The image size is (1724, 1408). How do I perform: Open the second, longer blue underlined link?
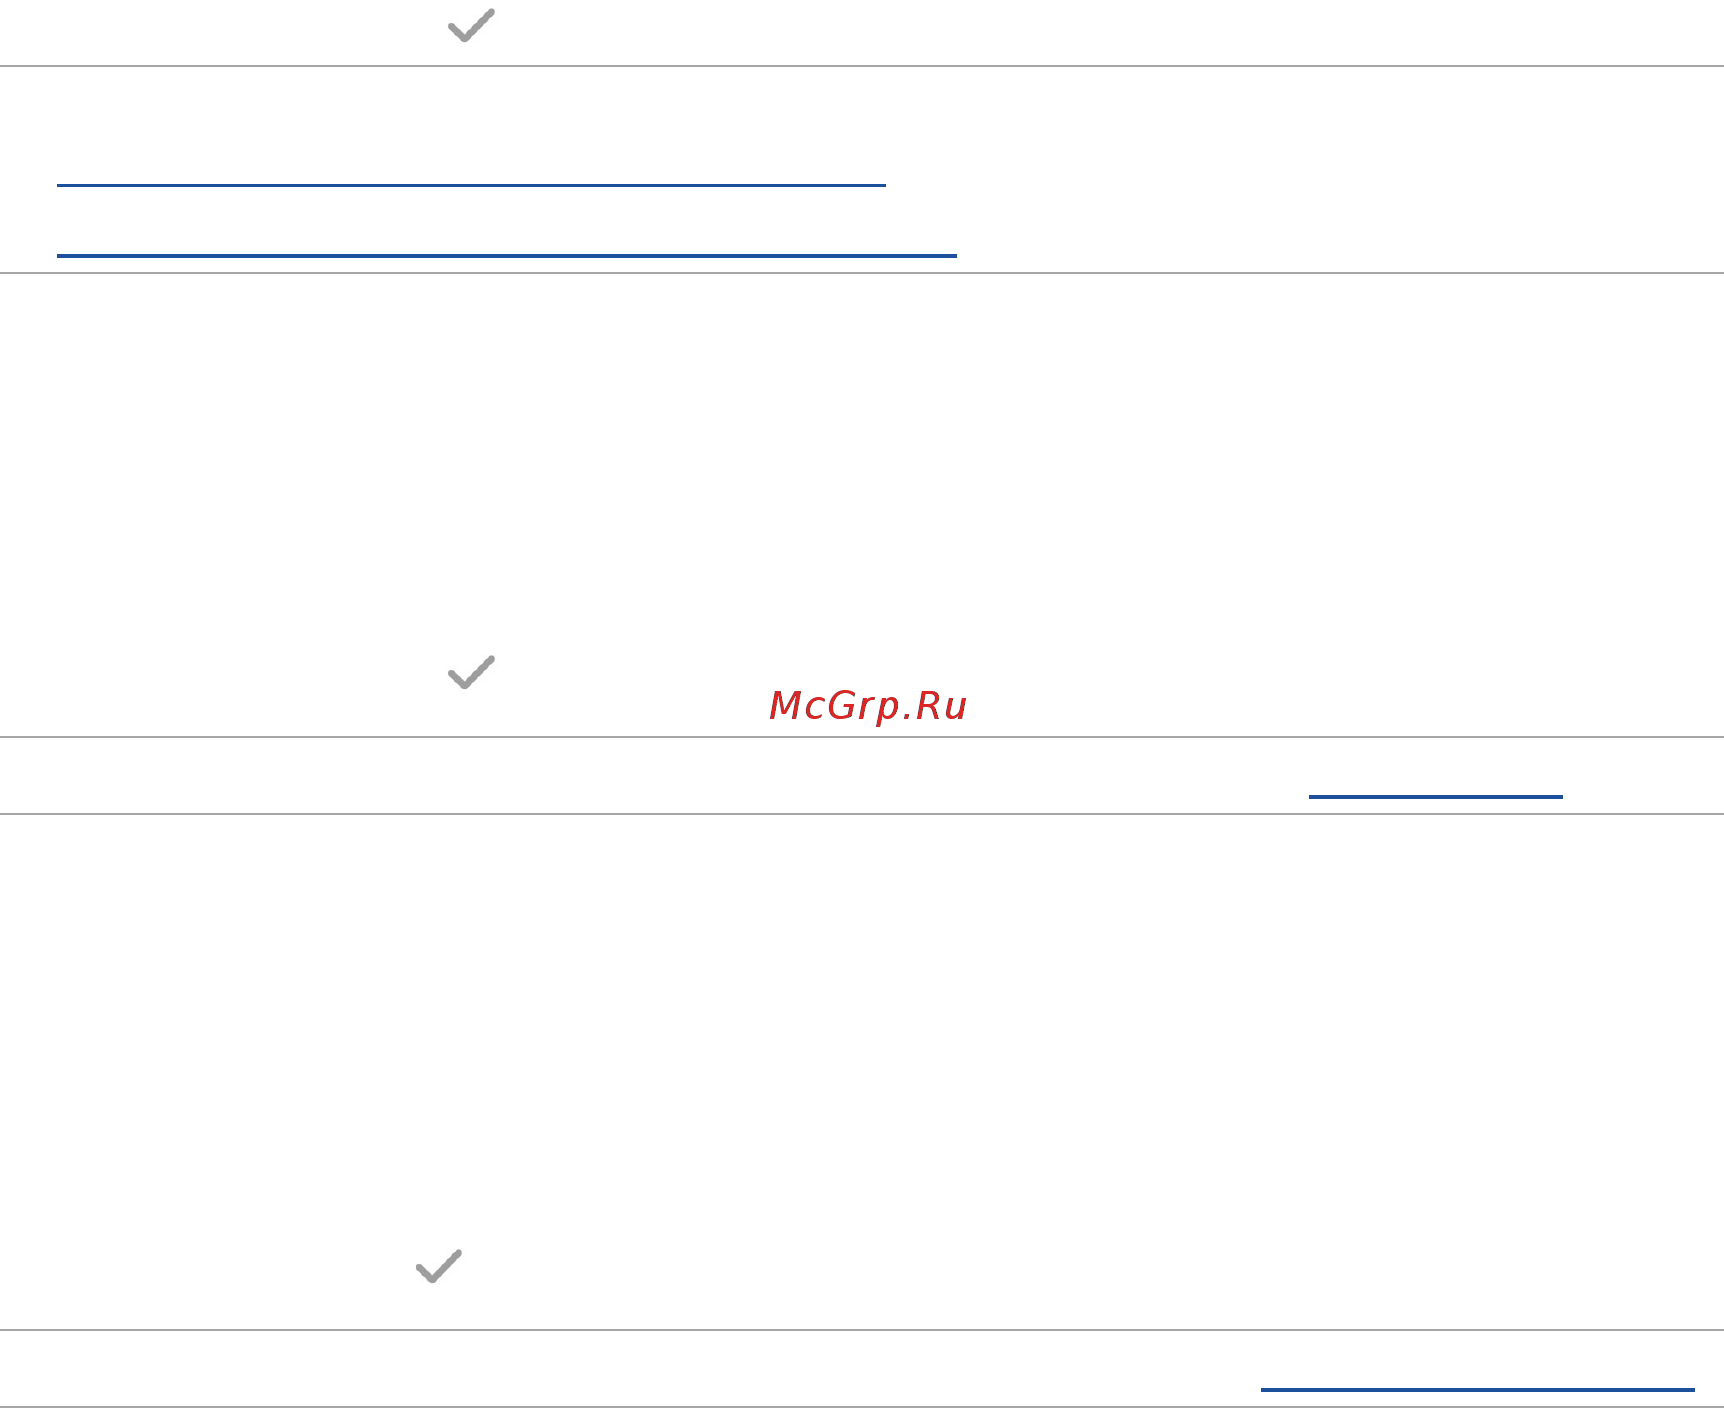(x=507, y=256)
